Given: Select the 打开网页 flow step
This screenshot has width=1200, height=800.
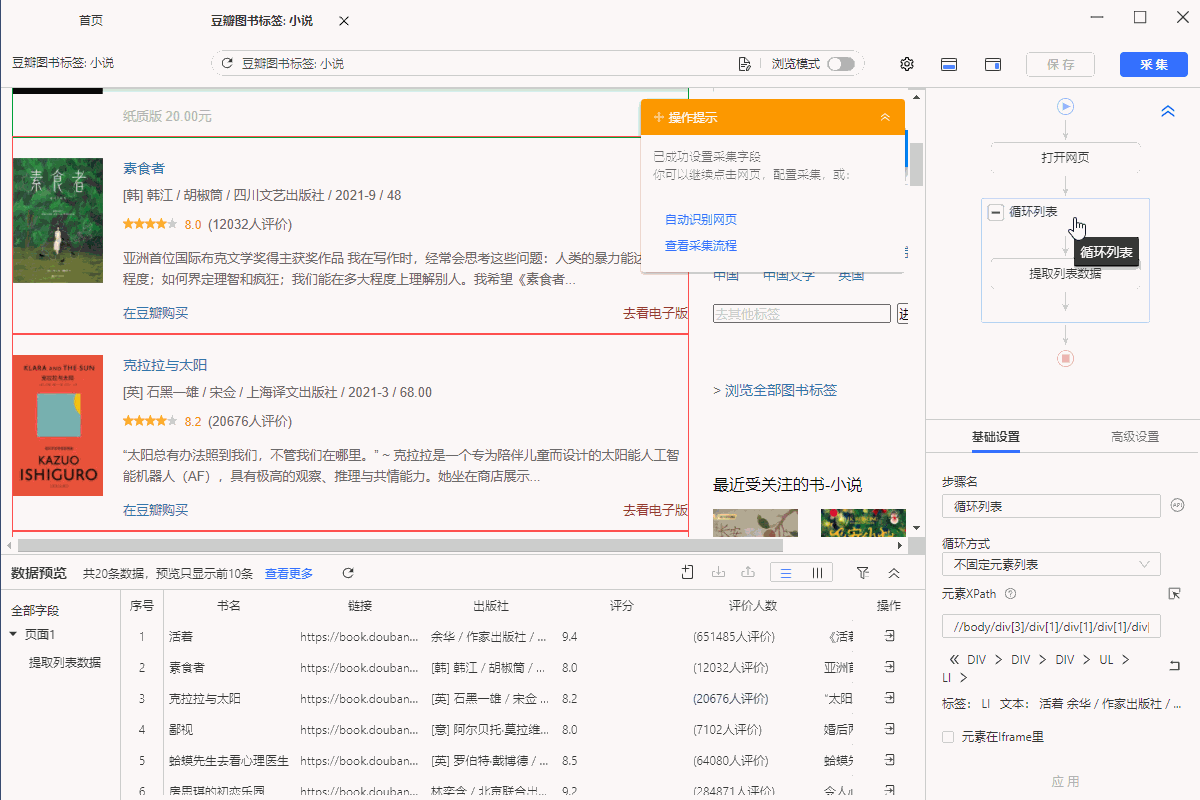Looking at the screenshot, I should coord(1065,158).
